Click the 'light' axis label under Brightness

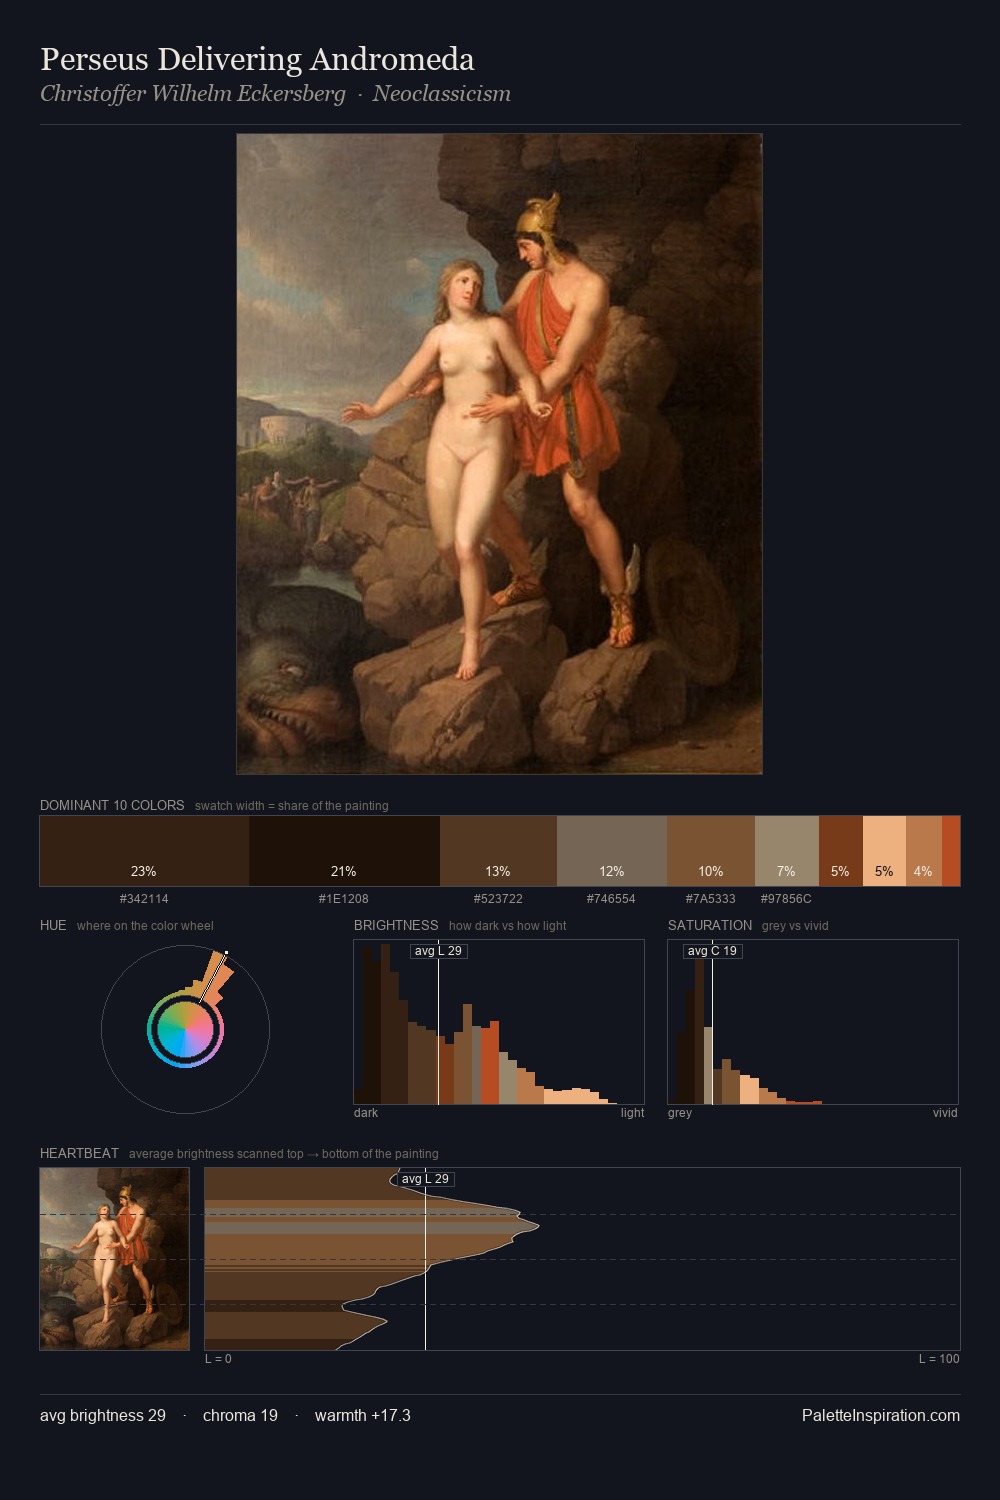click(633, 1113)
